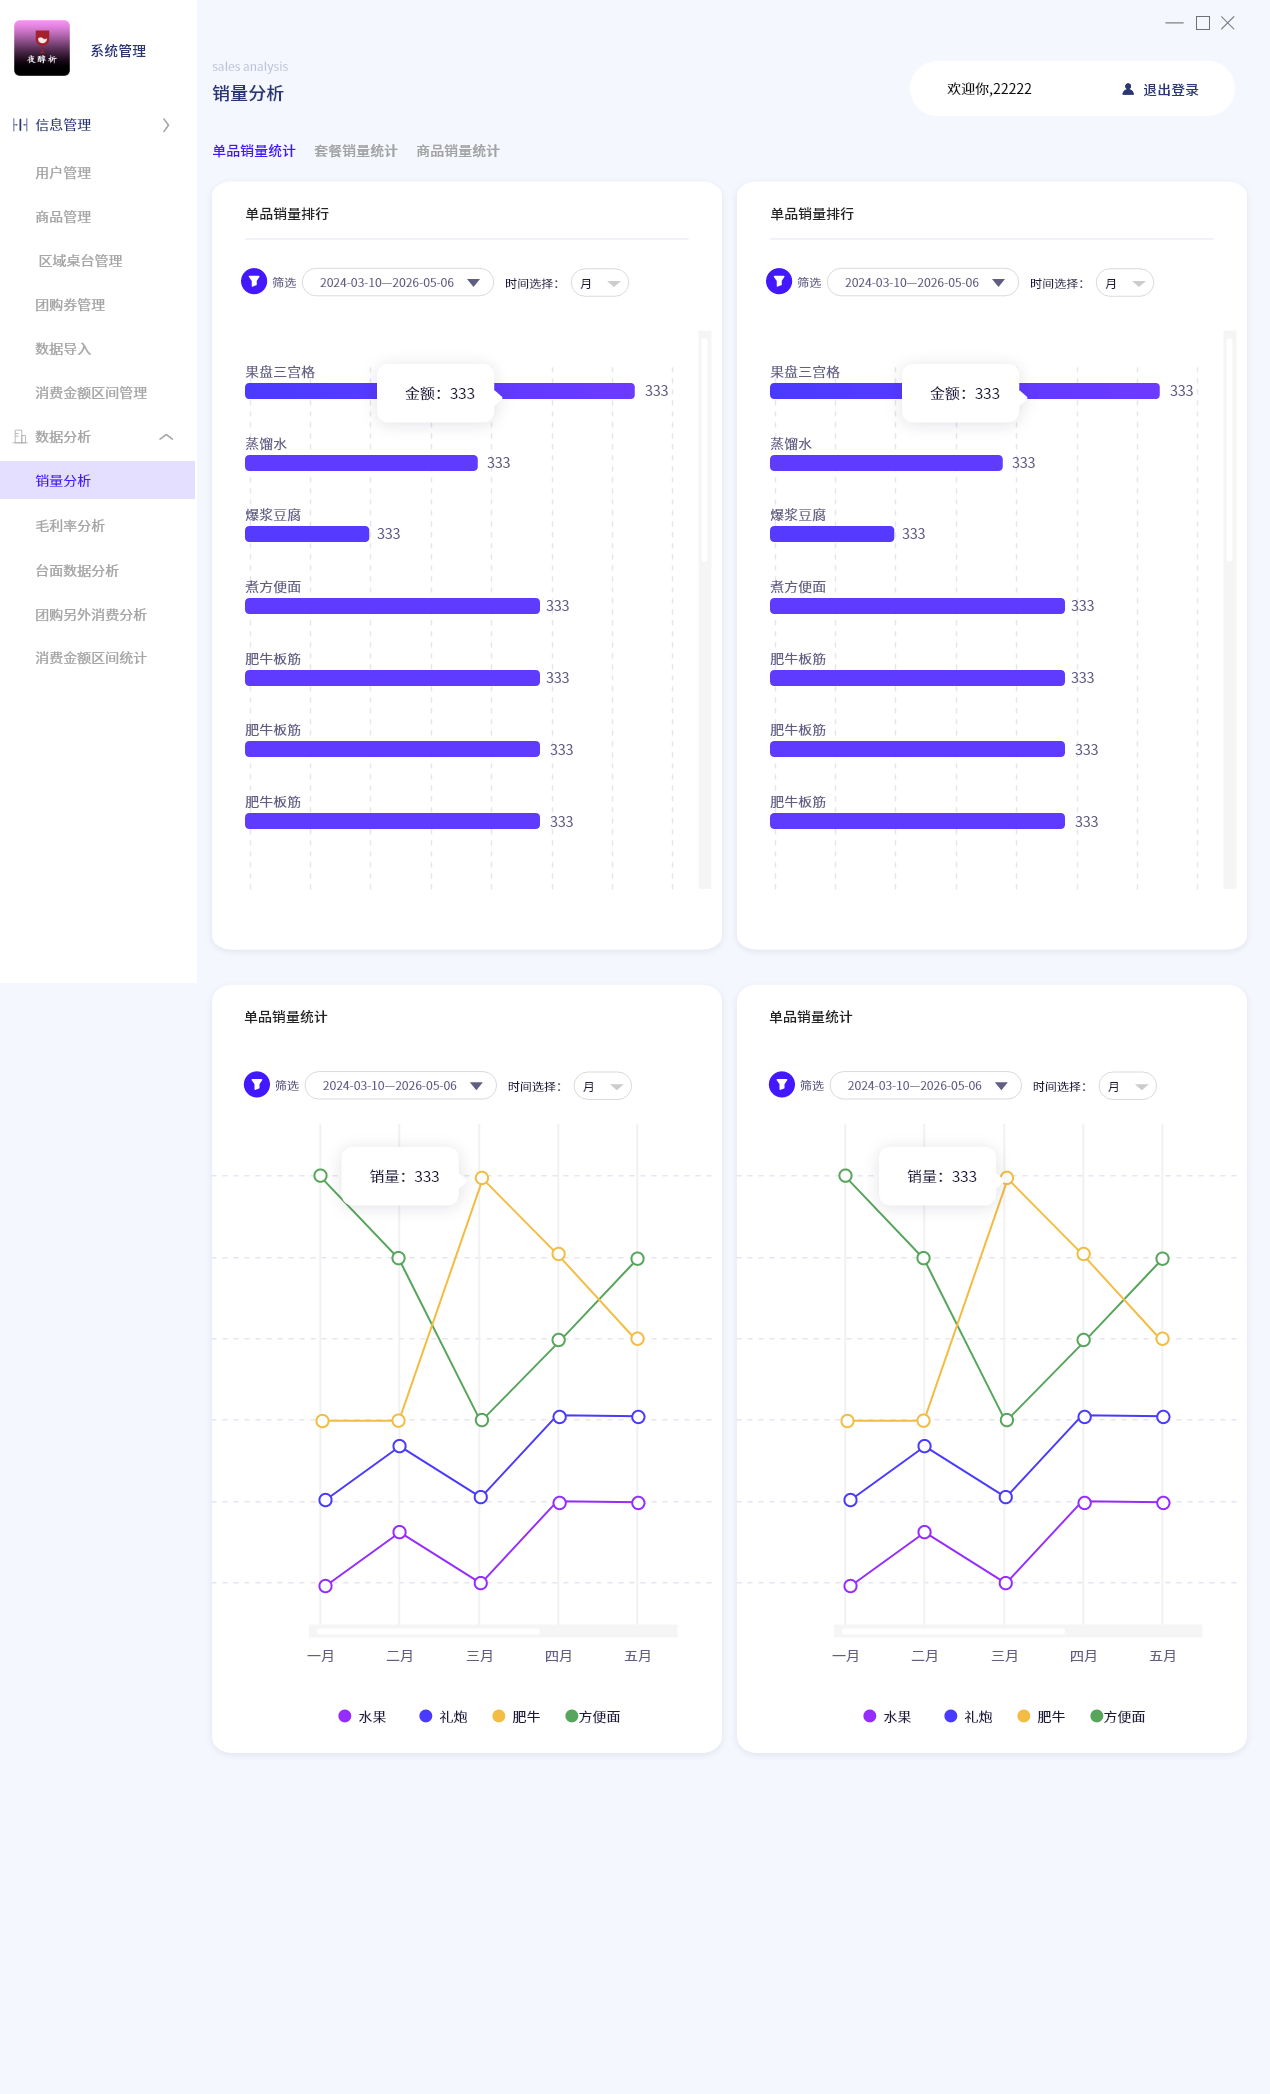Open 用户管理 page in sidebar

(x=63, y=173)
